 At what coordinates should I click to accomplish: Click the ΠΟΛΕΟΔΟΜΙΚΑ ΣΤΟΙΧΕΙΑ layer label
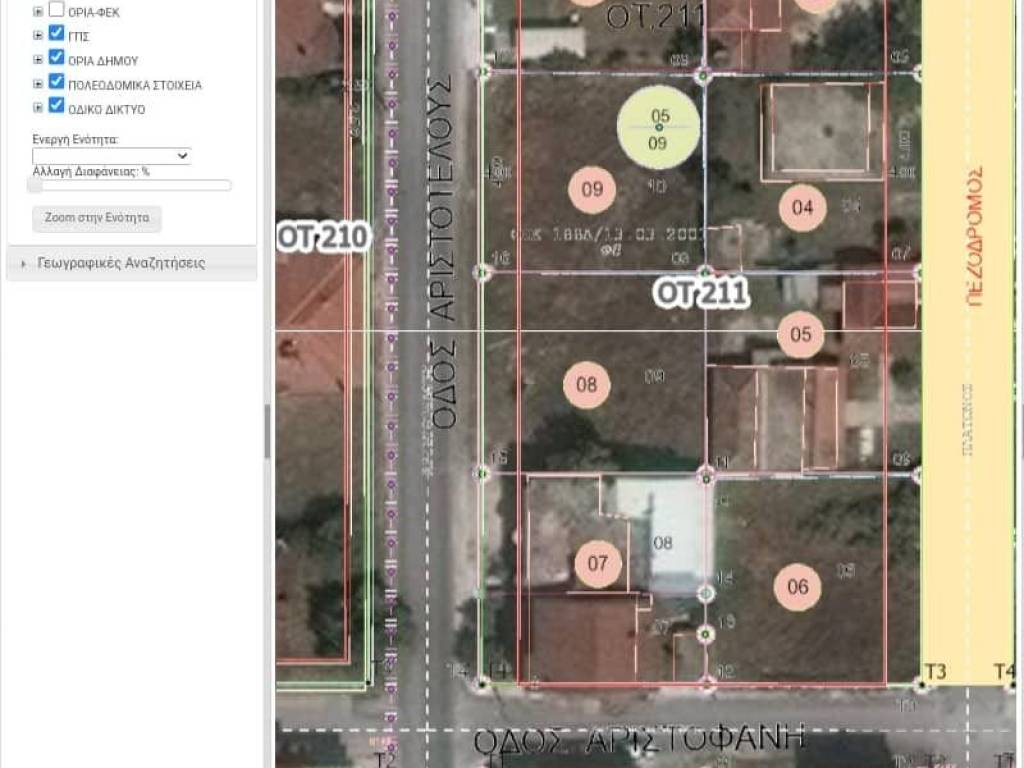pos(135,85)
